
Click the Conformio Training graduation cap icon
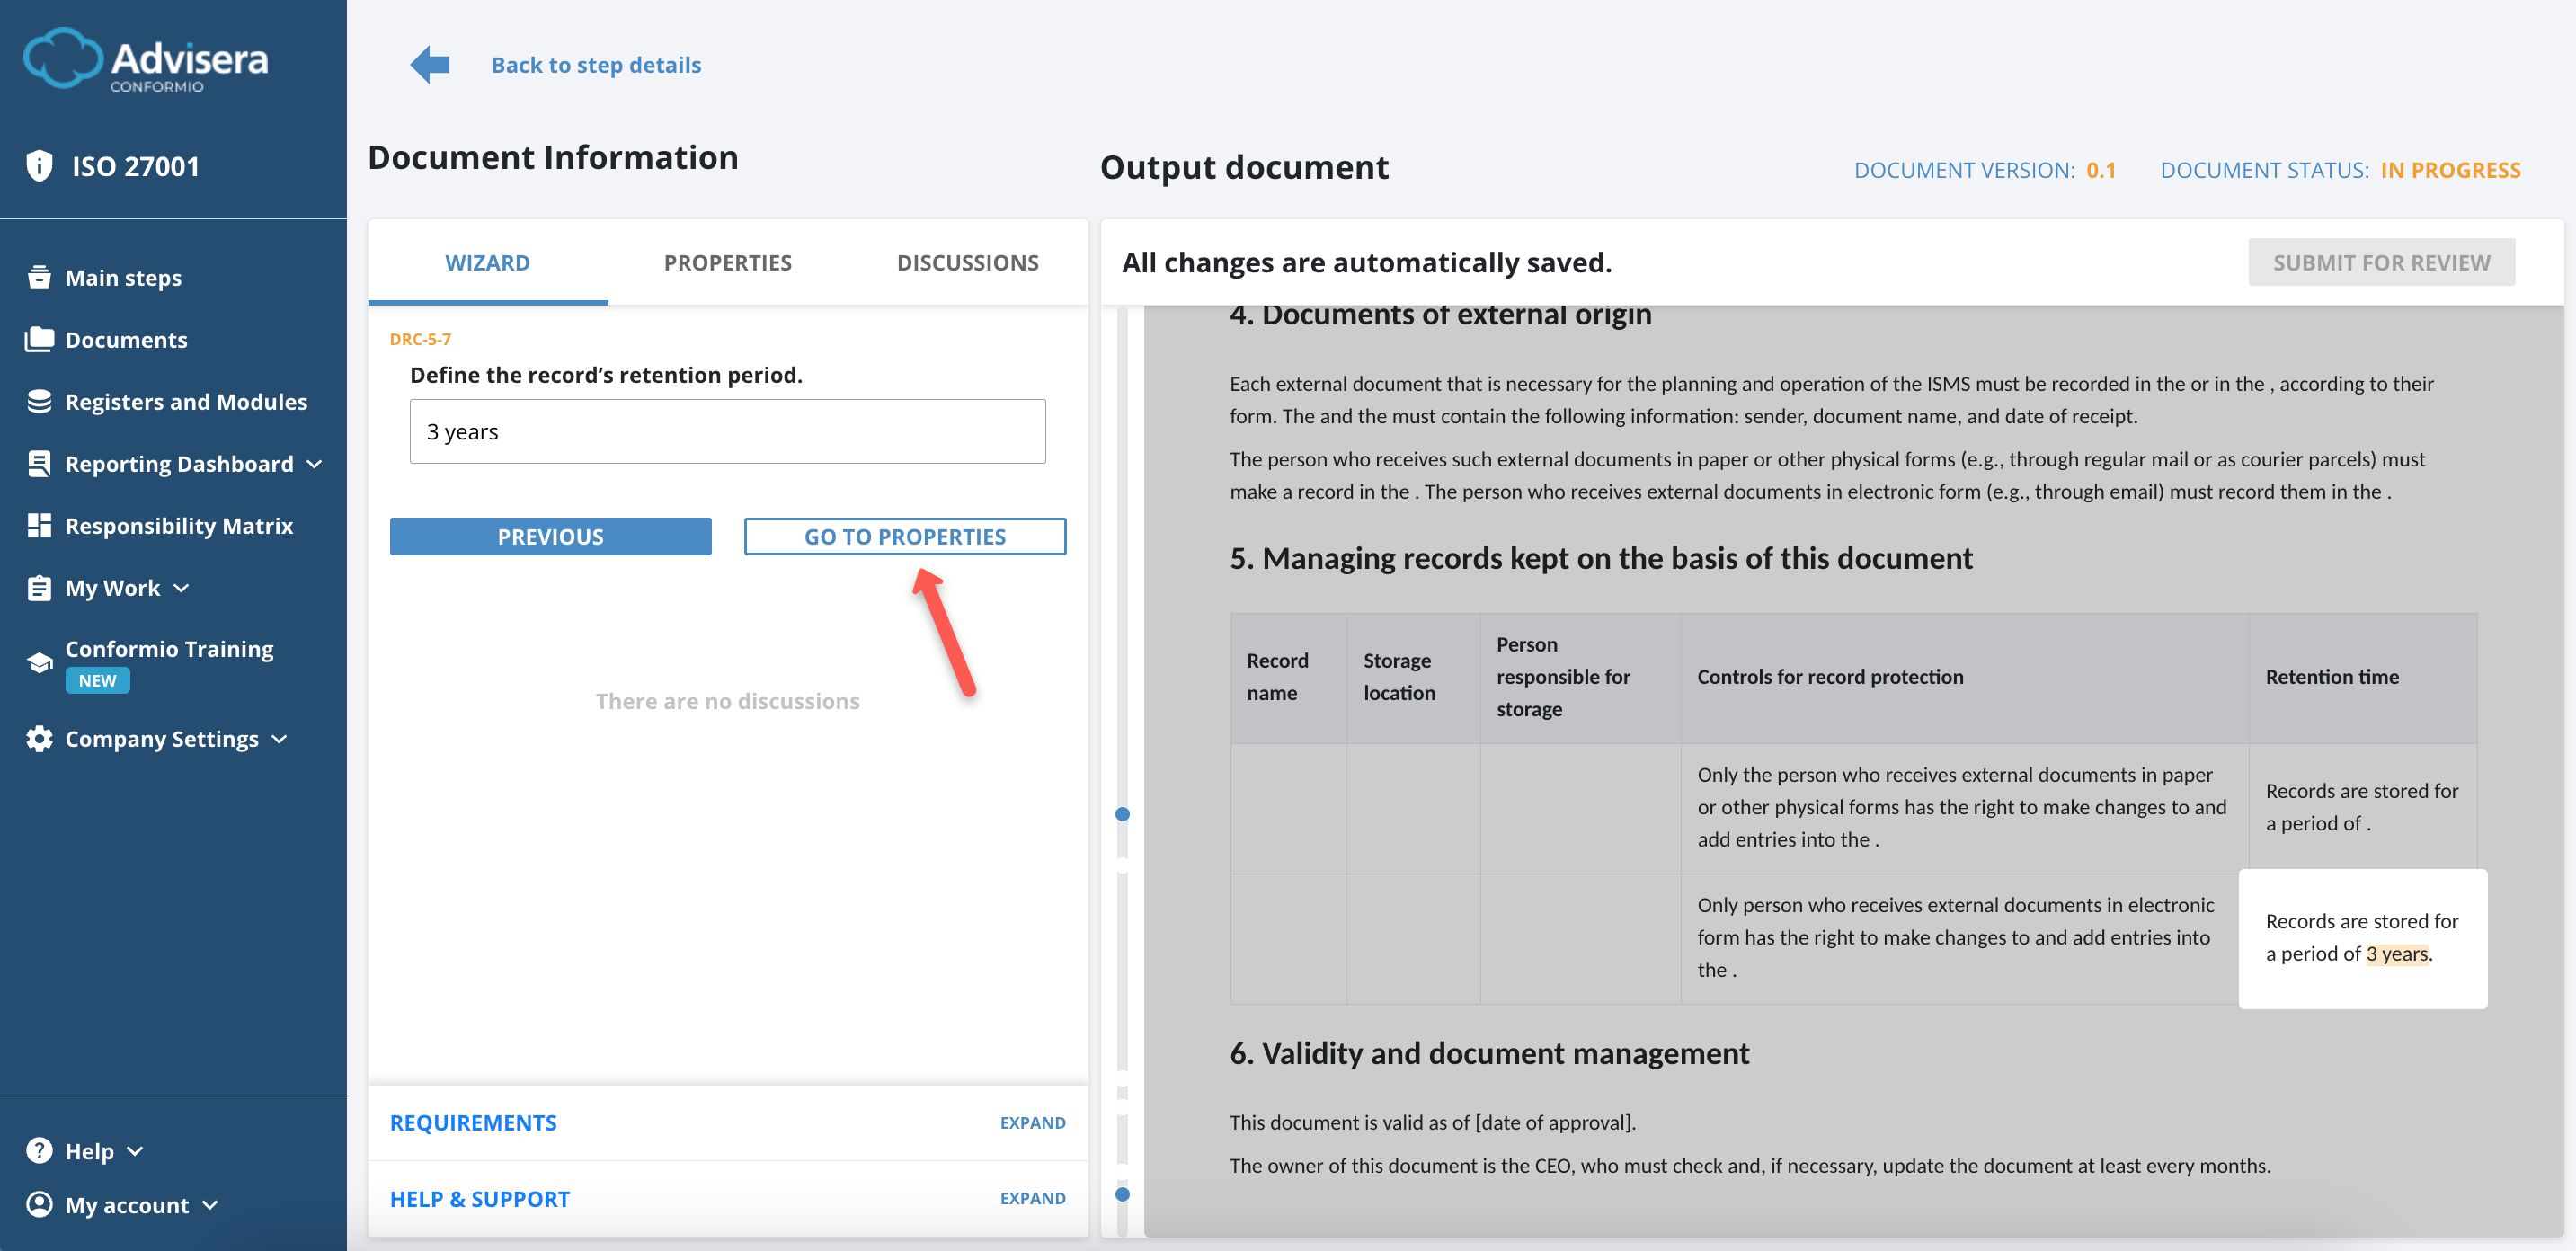point(39,663)
